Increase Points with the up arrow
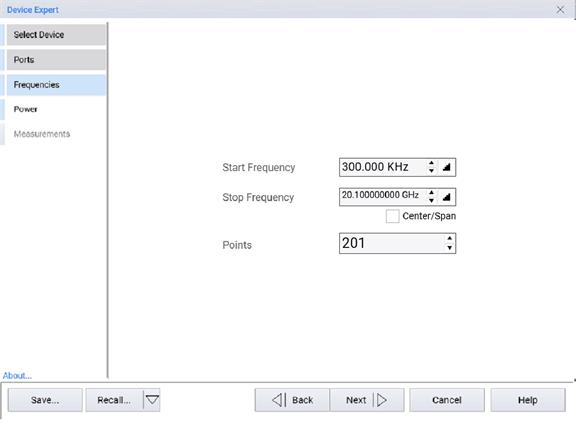The height and width of the screenshot is (429, 576). point(450,238)
